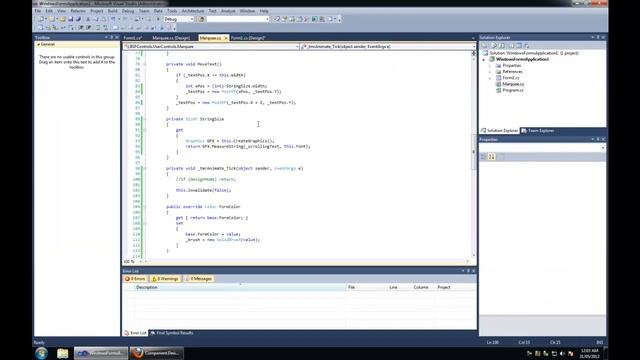Screen dimensions: 640x360
Task: Click the volume icon in system tray
Action: (562, 353)
